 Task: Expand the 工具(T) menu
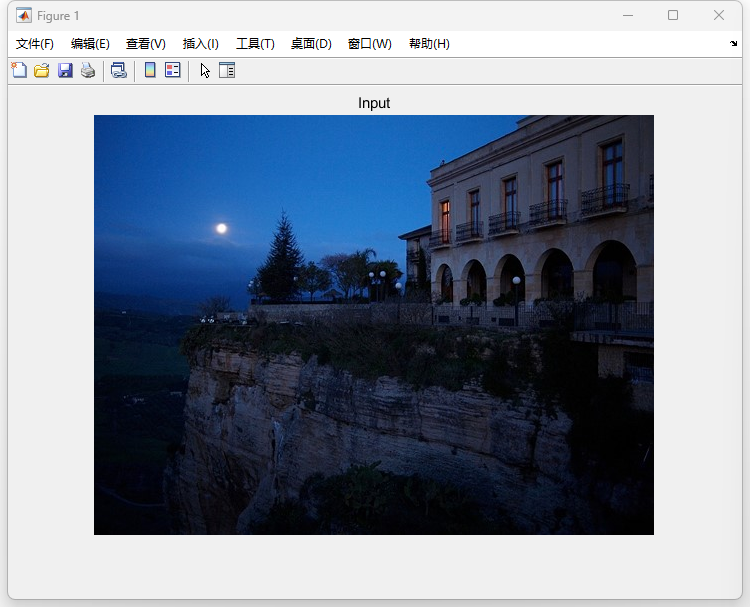(x=255, y=44)
